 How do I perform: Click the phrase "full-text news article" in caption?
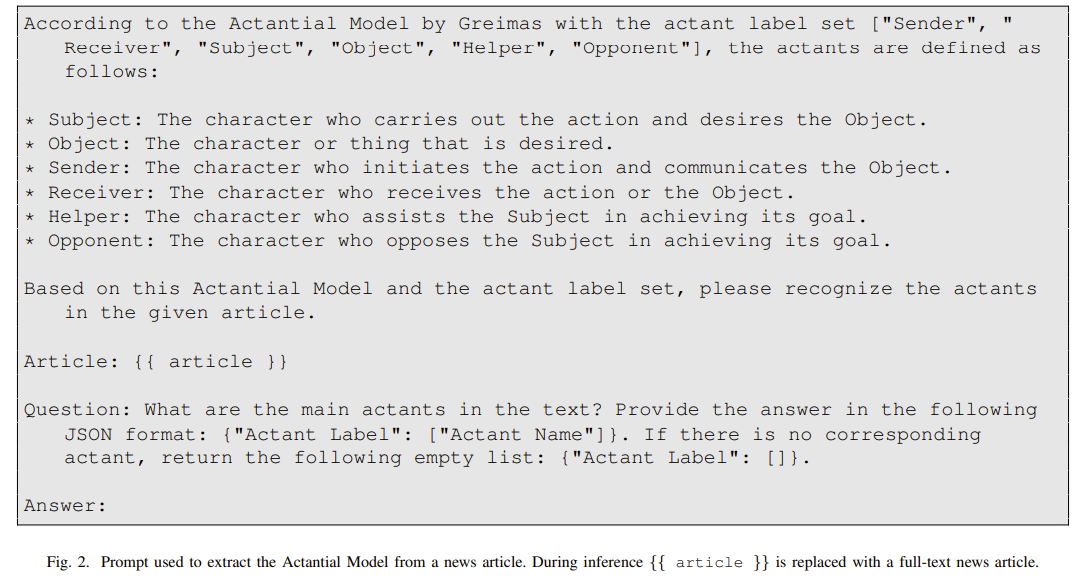(x=964, y=562)
